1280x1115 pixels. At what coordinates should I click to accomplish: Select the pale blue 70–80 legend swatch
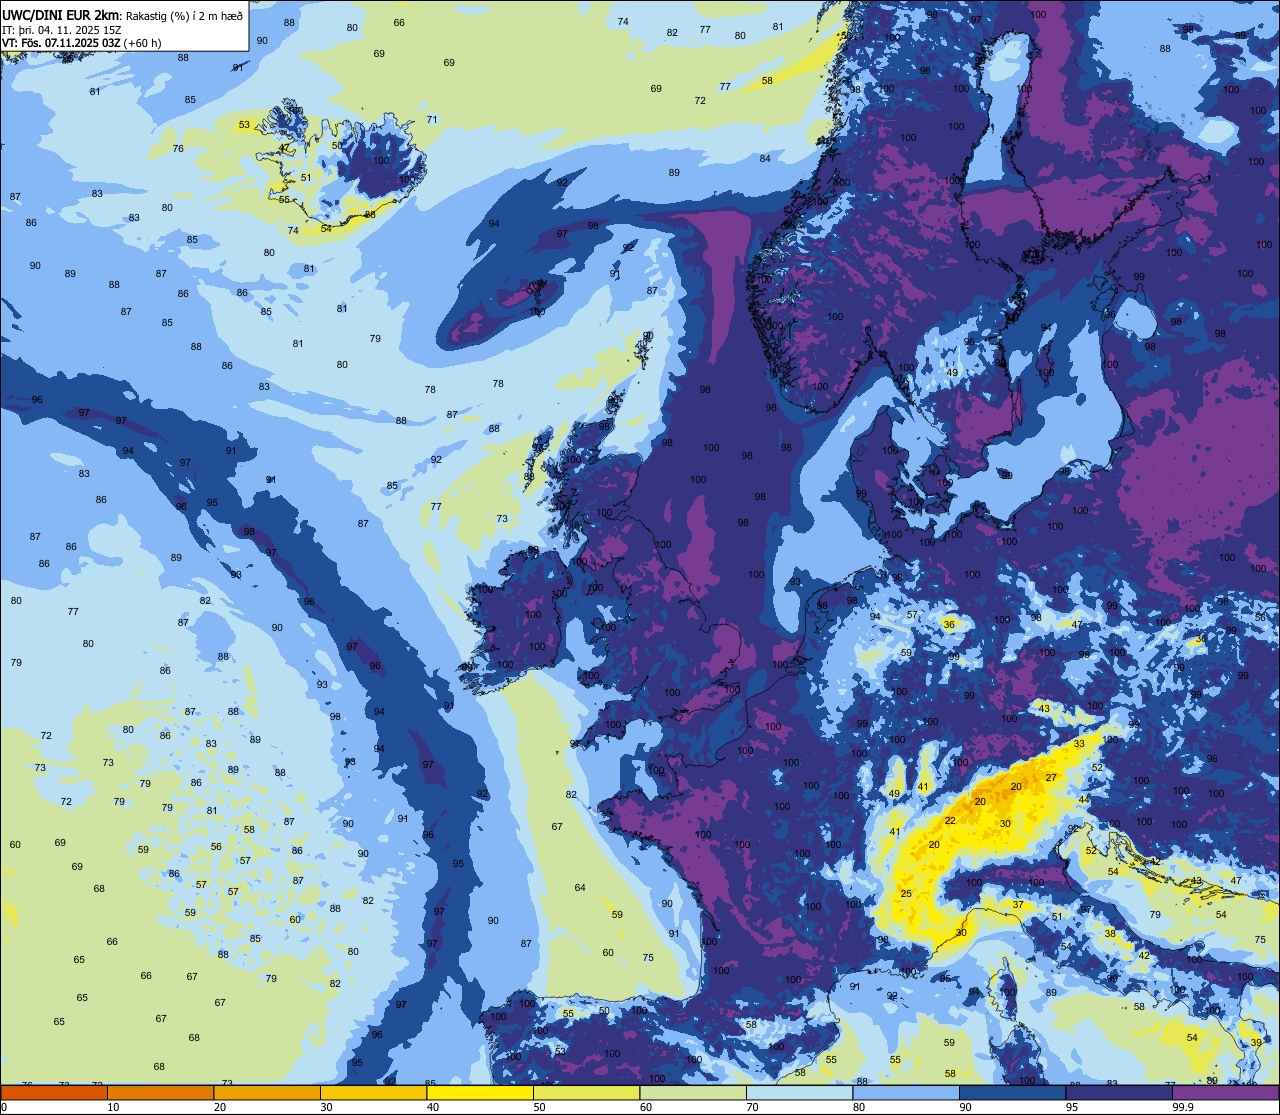[x=799, y=1092]
